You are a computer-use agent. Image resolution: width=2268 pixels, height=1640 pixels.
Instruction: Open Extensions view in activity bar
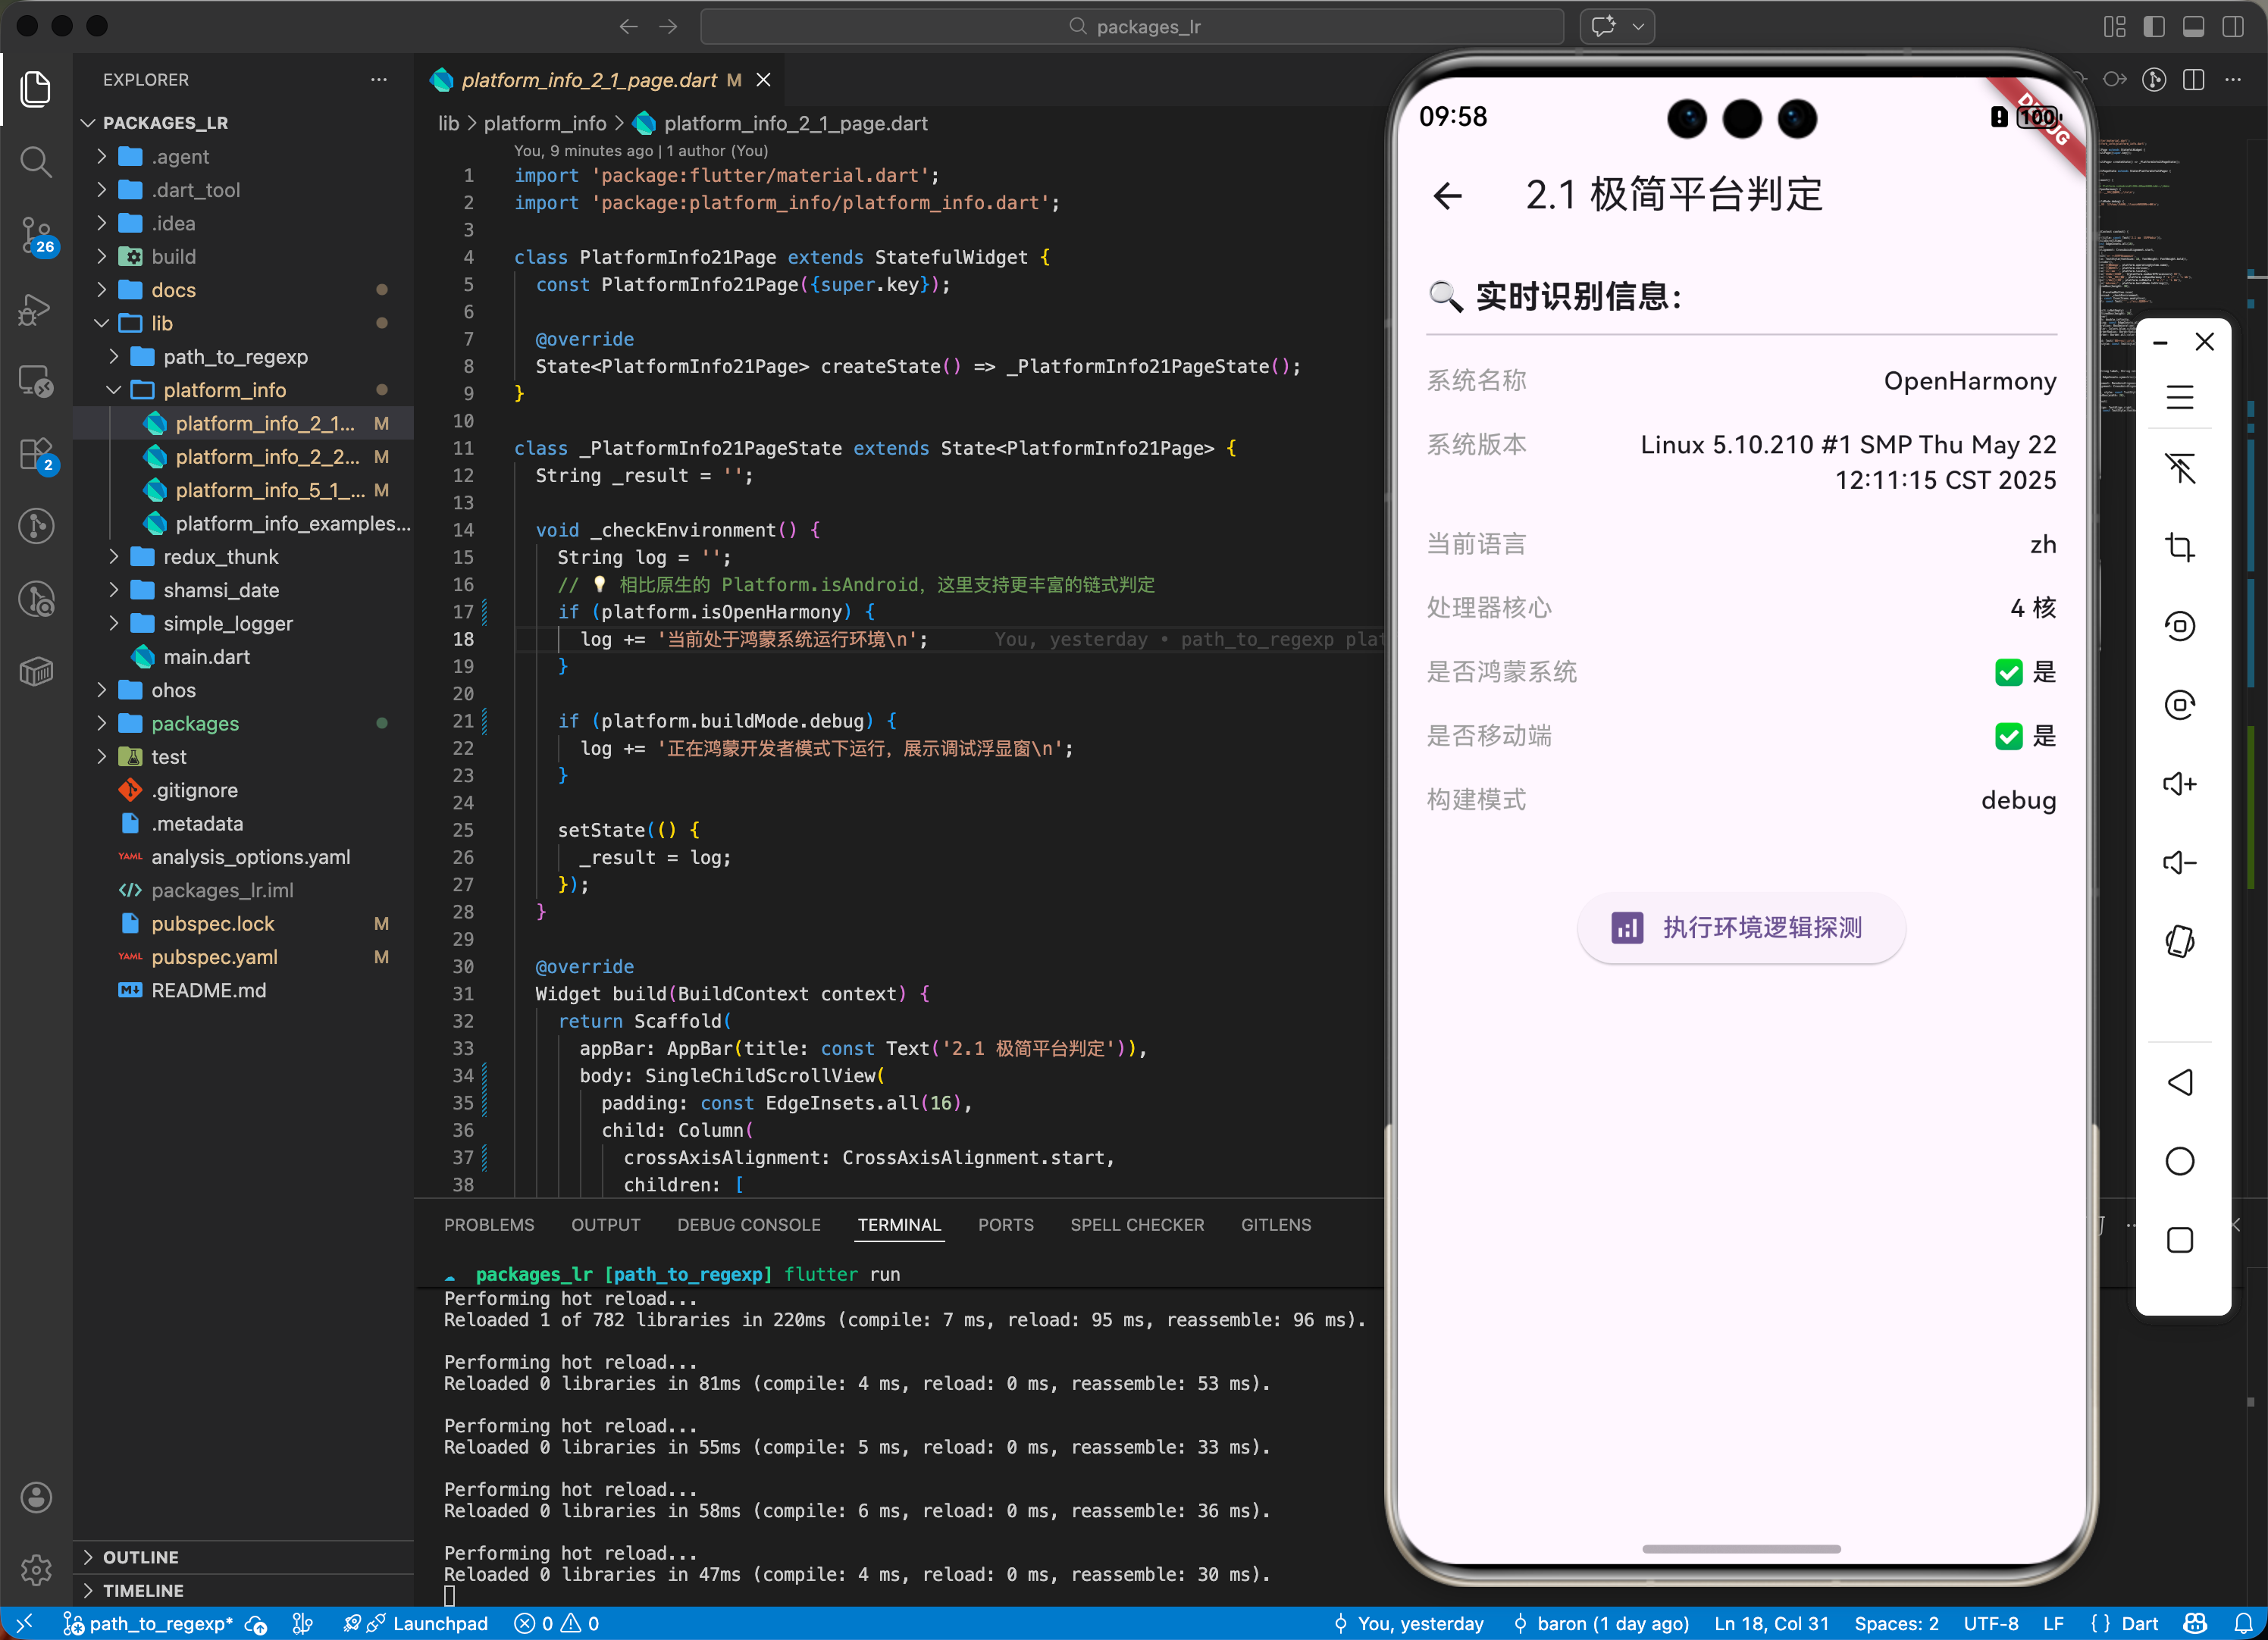pos(36,455)
